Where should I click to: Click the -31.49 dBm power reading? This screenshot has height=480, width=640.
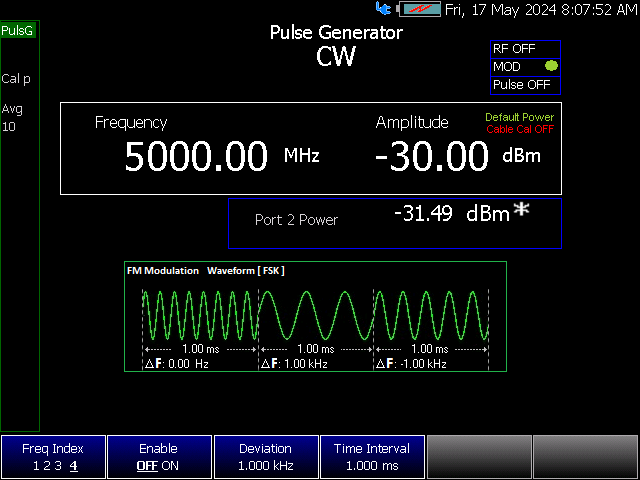[x=452, y=213]
